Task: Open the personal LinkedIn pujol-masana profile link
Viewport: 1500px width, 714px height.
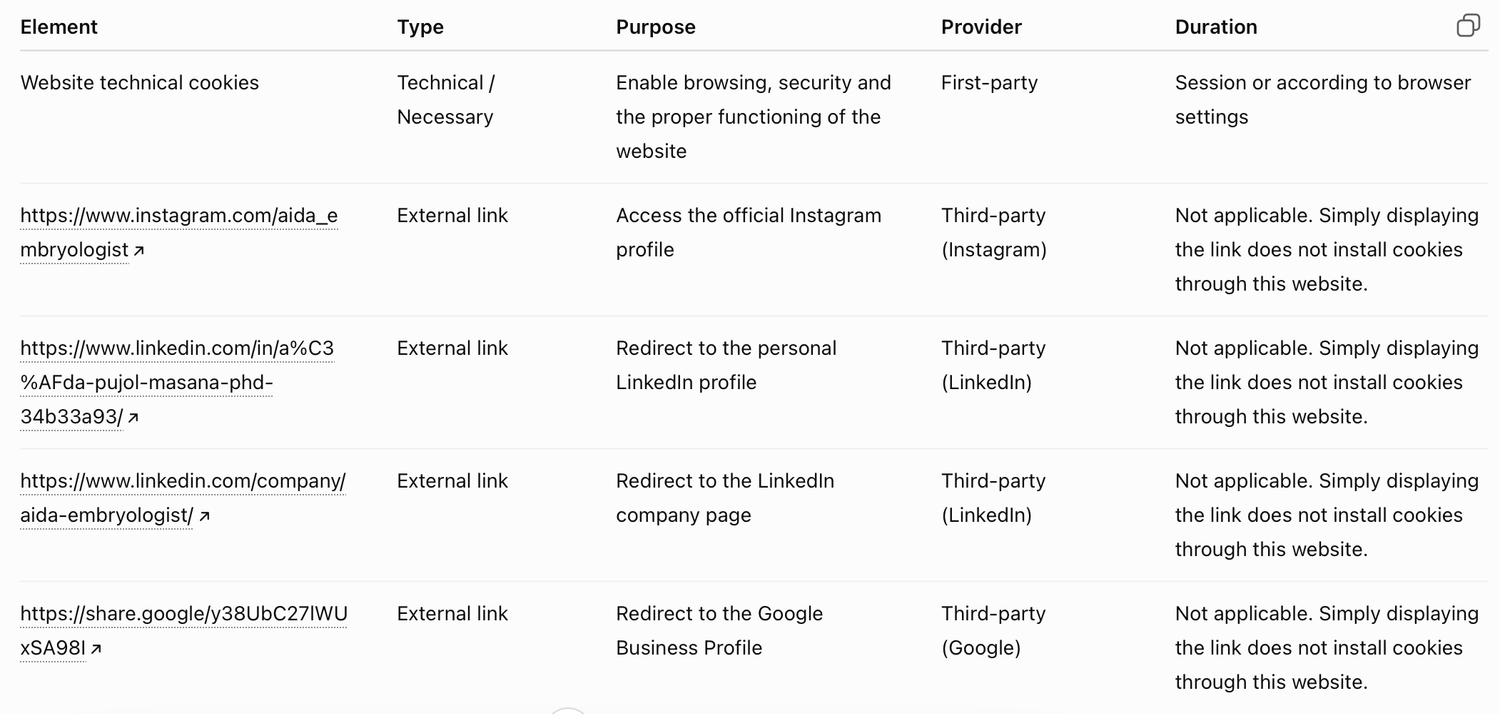Action: click(x=177, y=382)
